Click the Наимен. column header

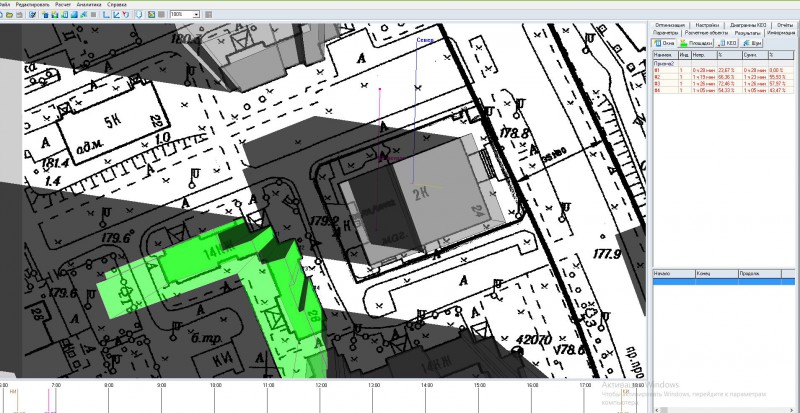[665, 55]
